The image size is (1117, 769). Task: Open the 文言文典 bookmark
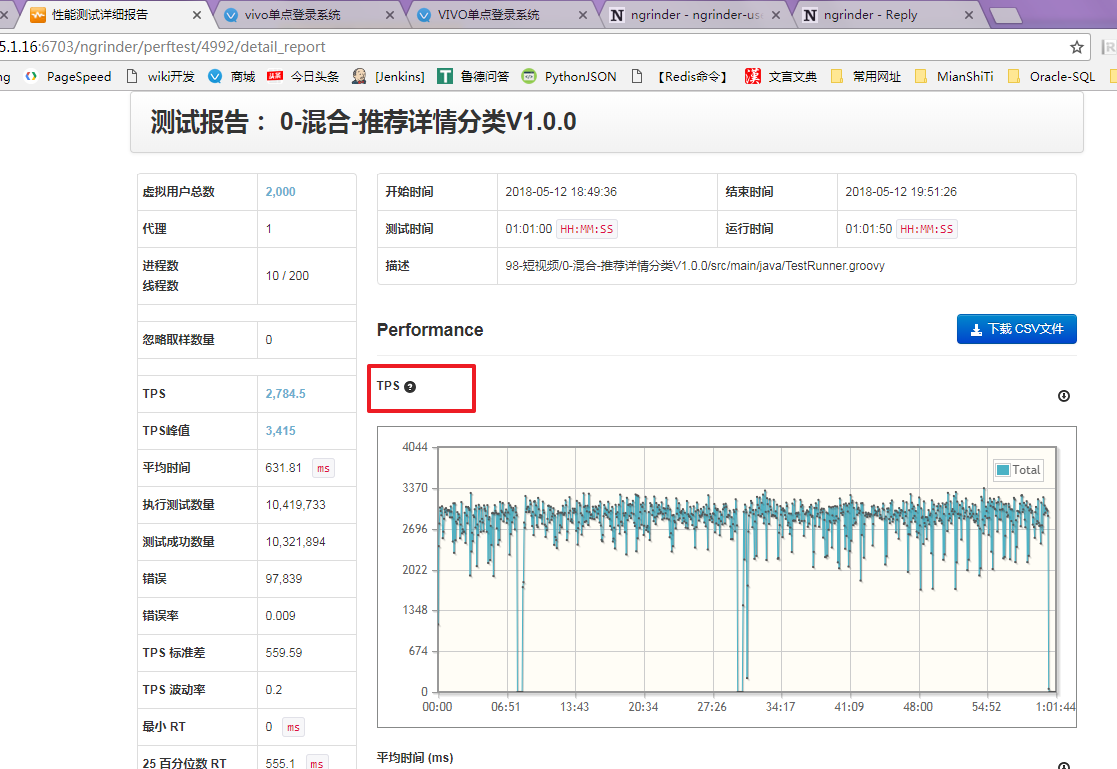(x=781, y=76)
